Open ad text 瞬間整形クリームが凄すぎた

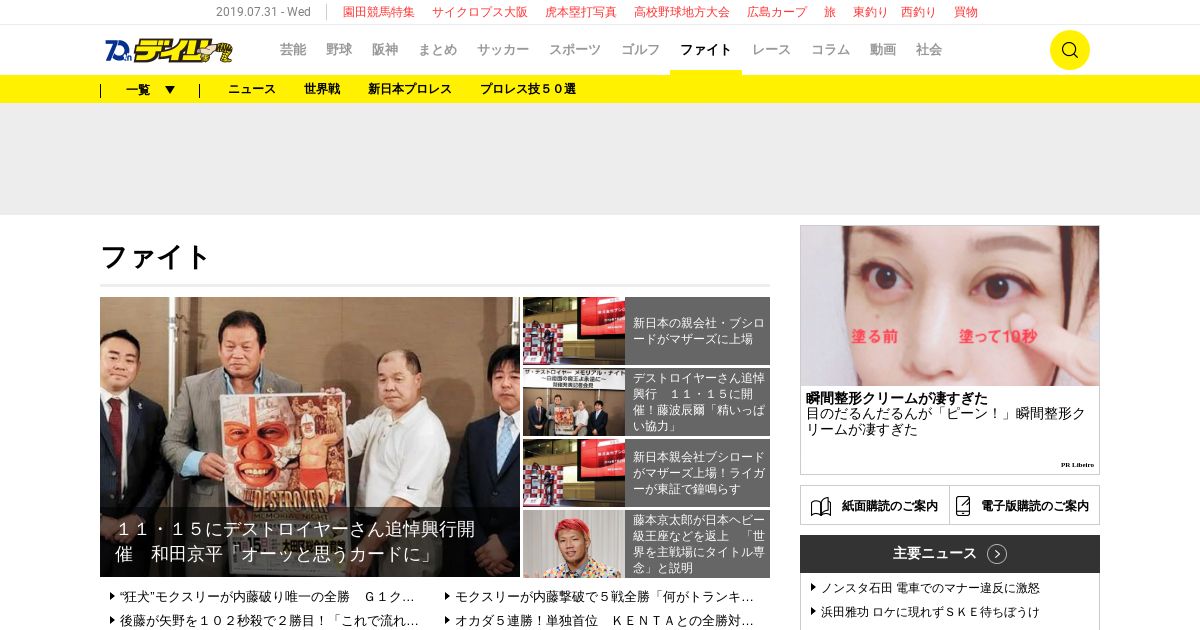point(897,398)
